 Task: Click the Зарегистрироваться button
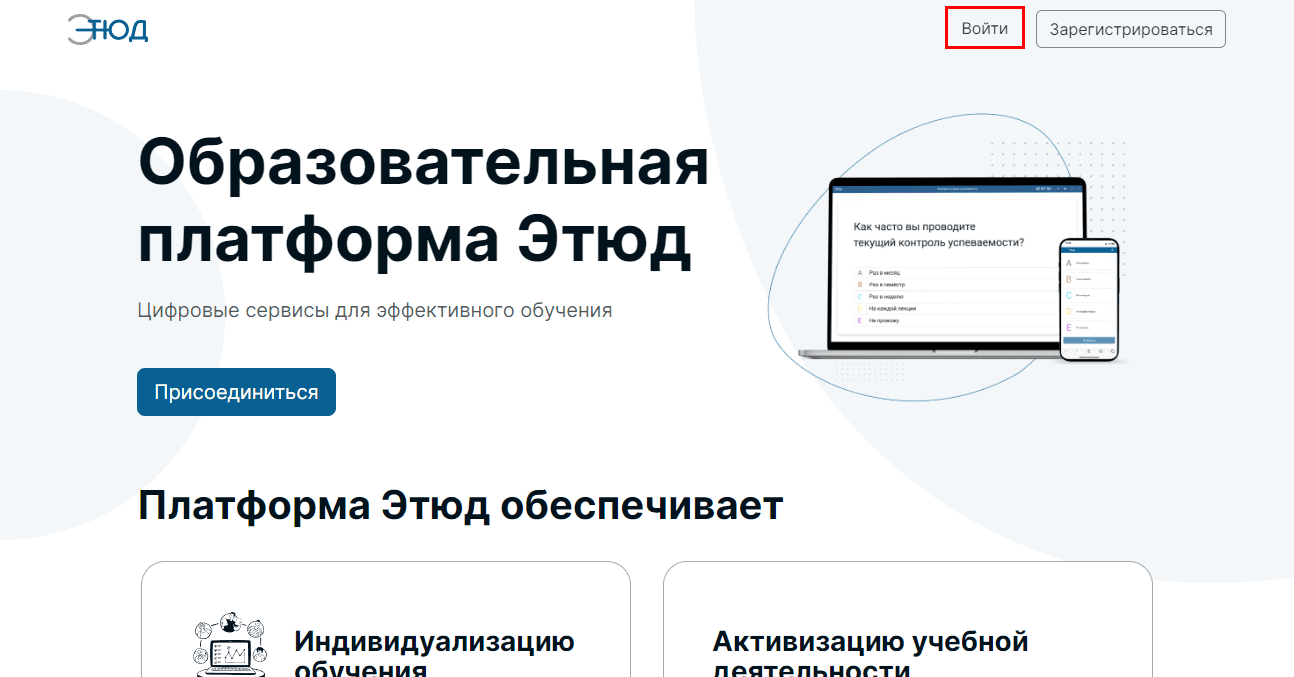point(1131,29)
